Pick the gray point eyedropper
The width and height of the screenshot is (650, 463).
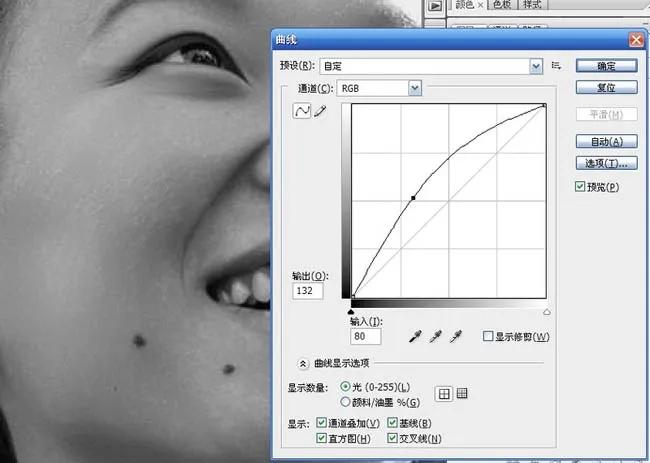pyautogui.click(x=435, y=336)
